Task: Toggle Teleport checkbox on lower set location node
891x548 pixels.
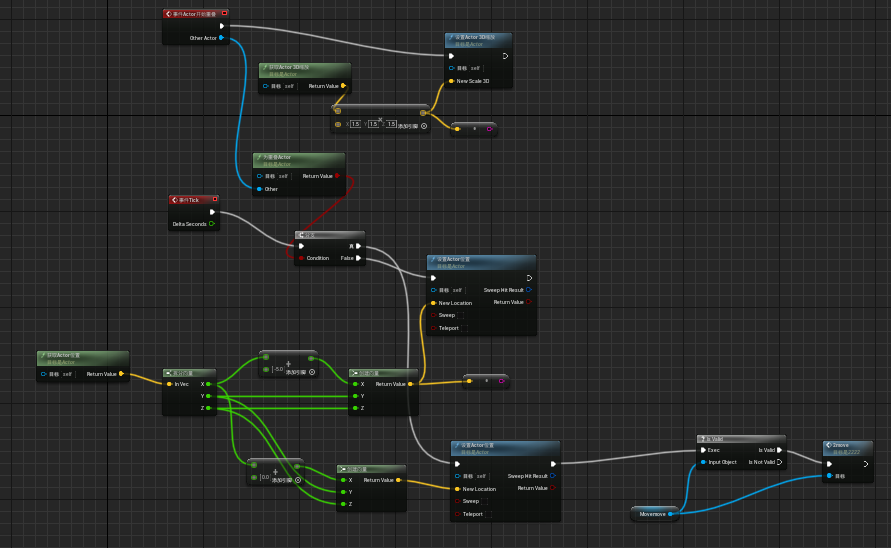Action: click(490, 514)
